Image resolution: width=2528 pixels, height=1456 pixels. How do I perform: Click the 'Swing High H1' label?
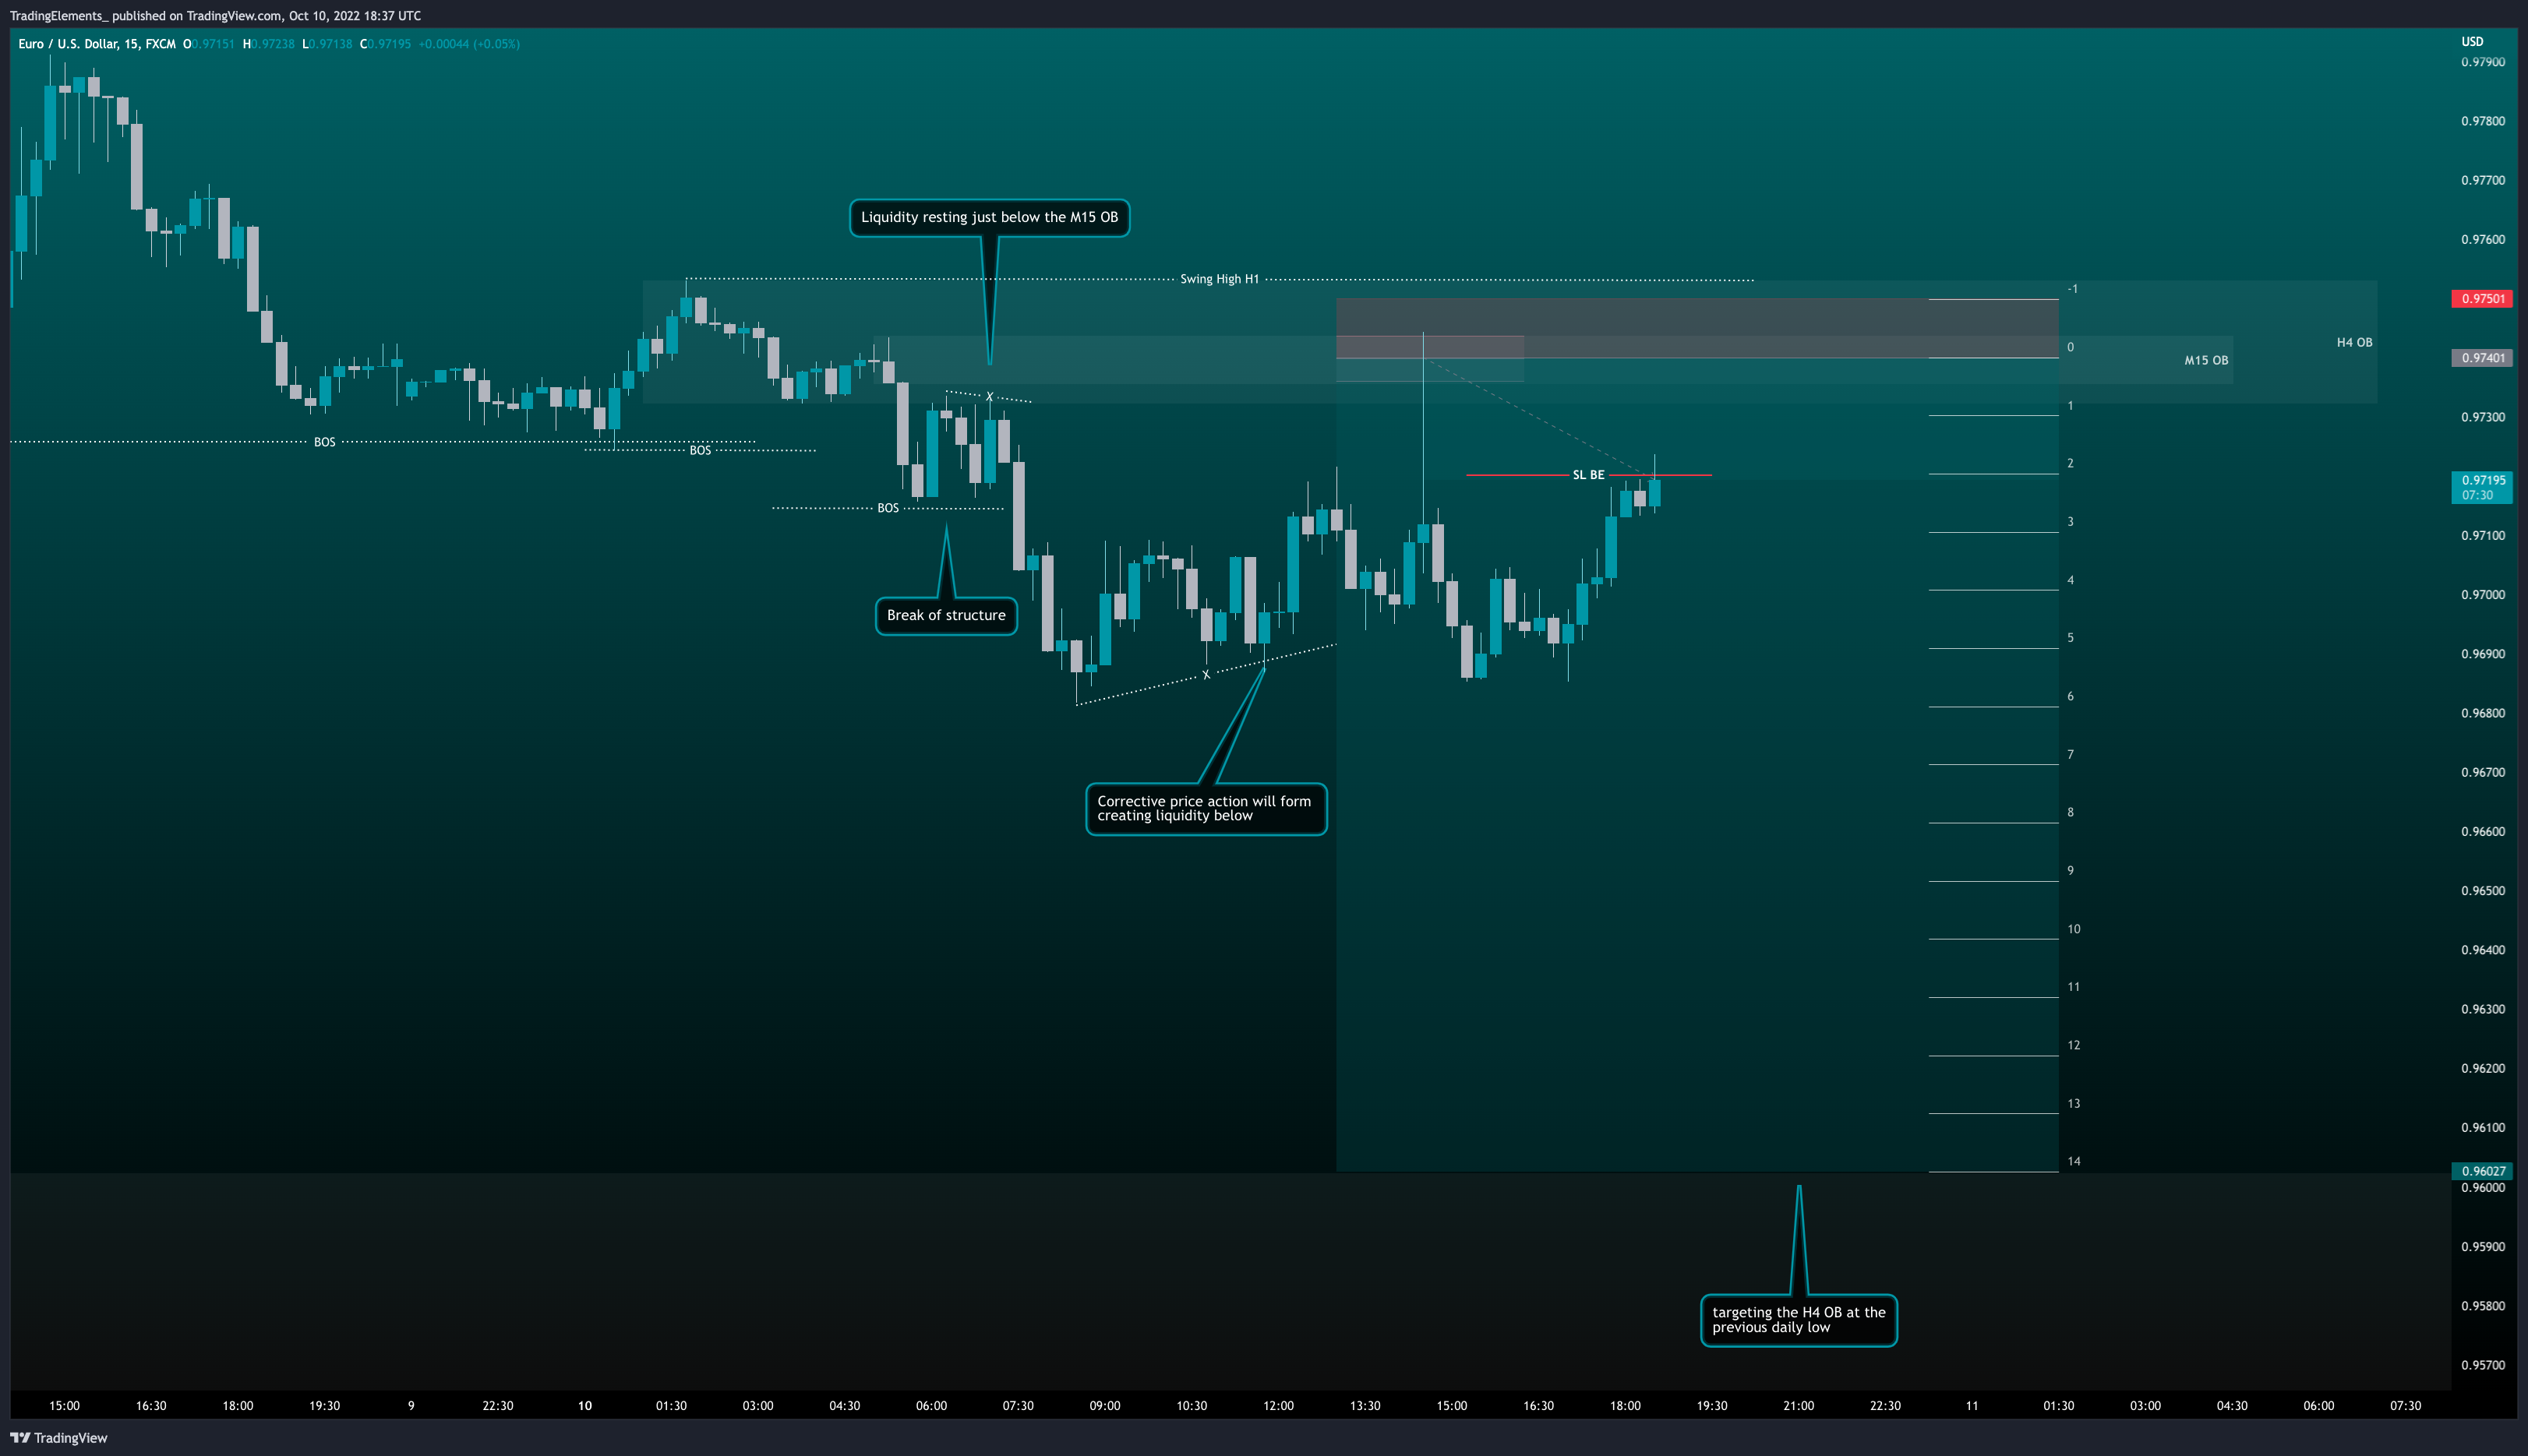pyautogui.click(x=1219, y=279)
